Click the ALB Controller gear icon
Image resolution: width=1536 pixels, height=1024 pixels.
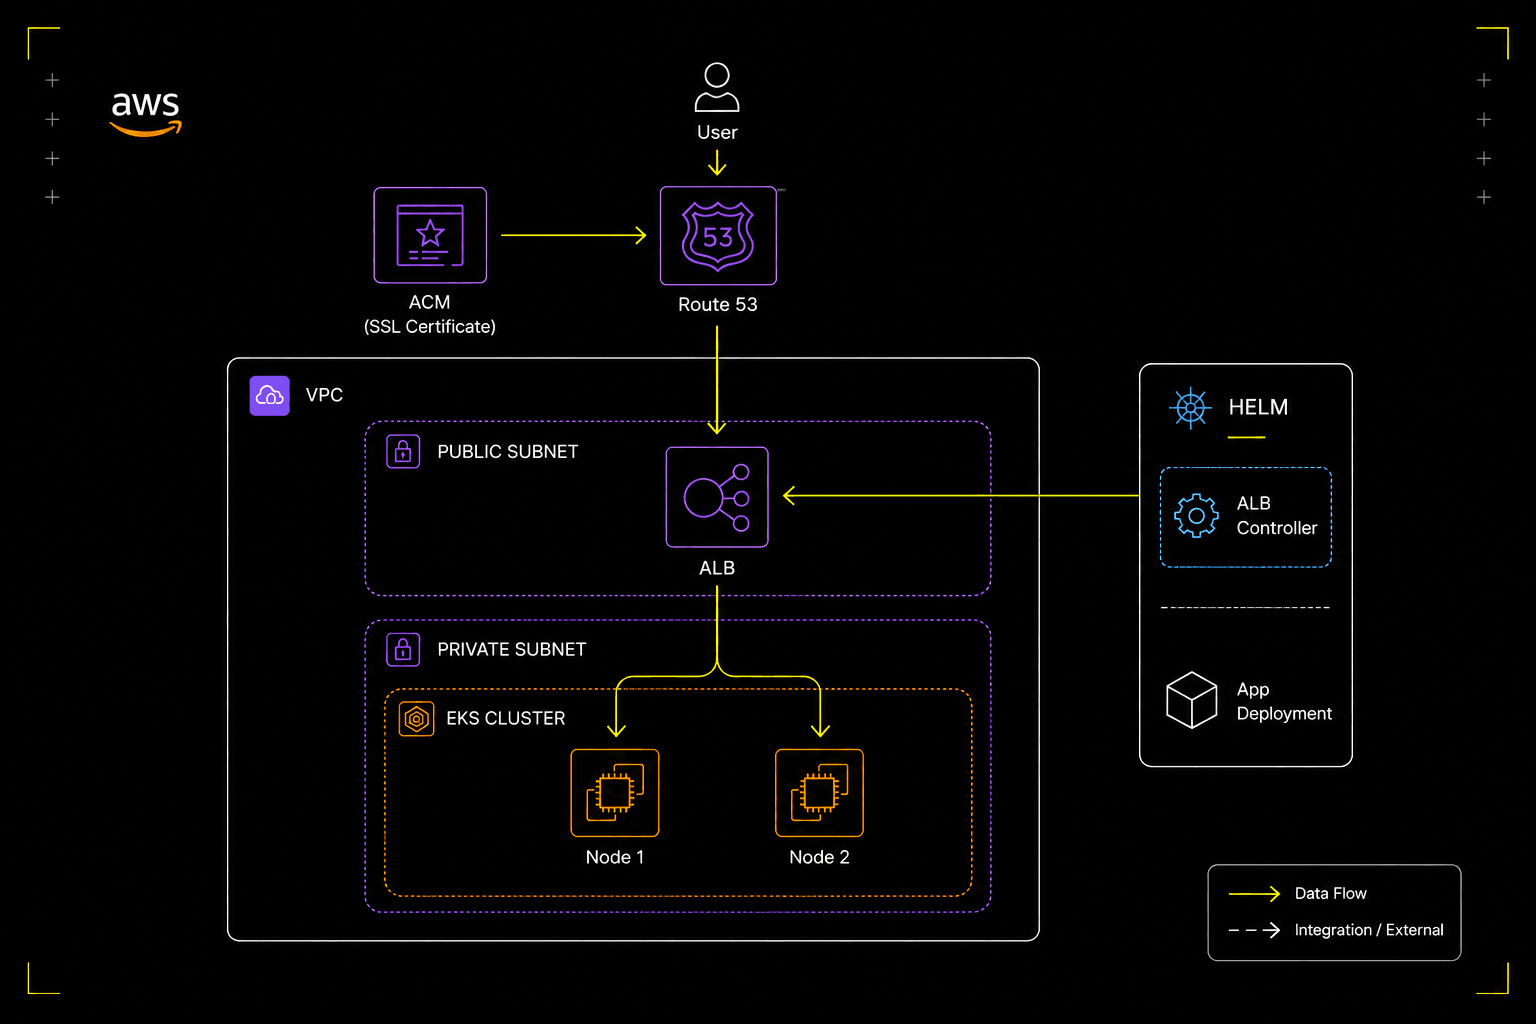(x=1196, y=516)
